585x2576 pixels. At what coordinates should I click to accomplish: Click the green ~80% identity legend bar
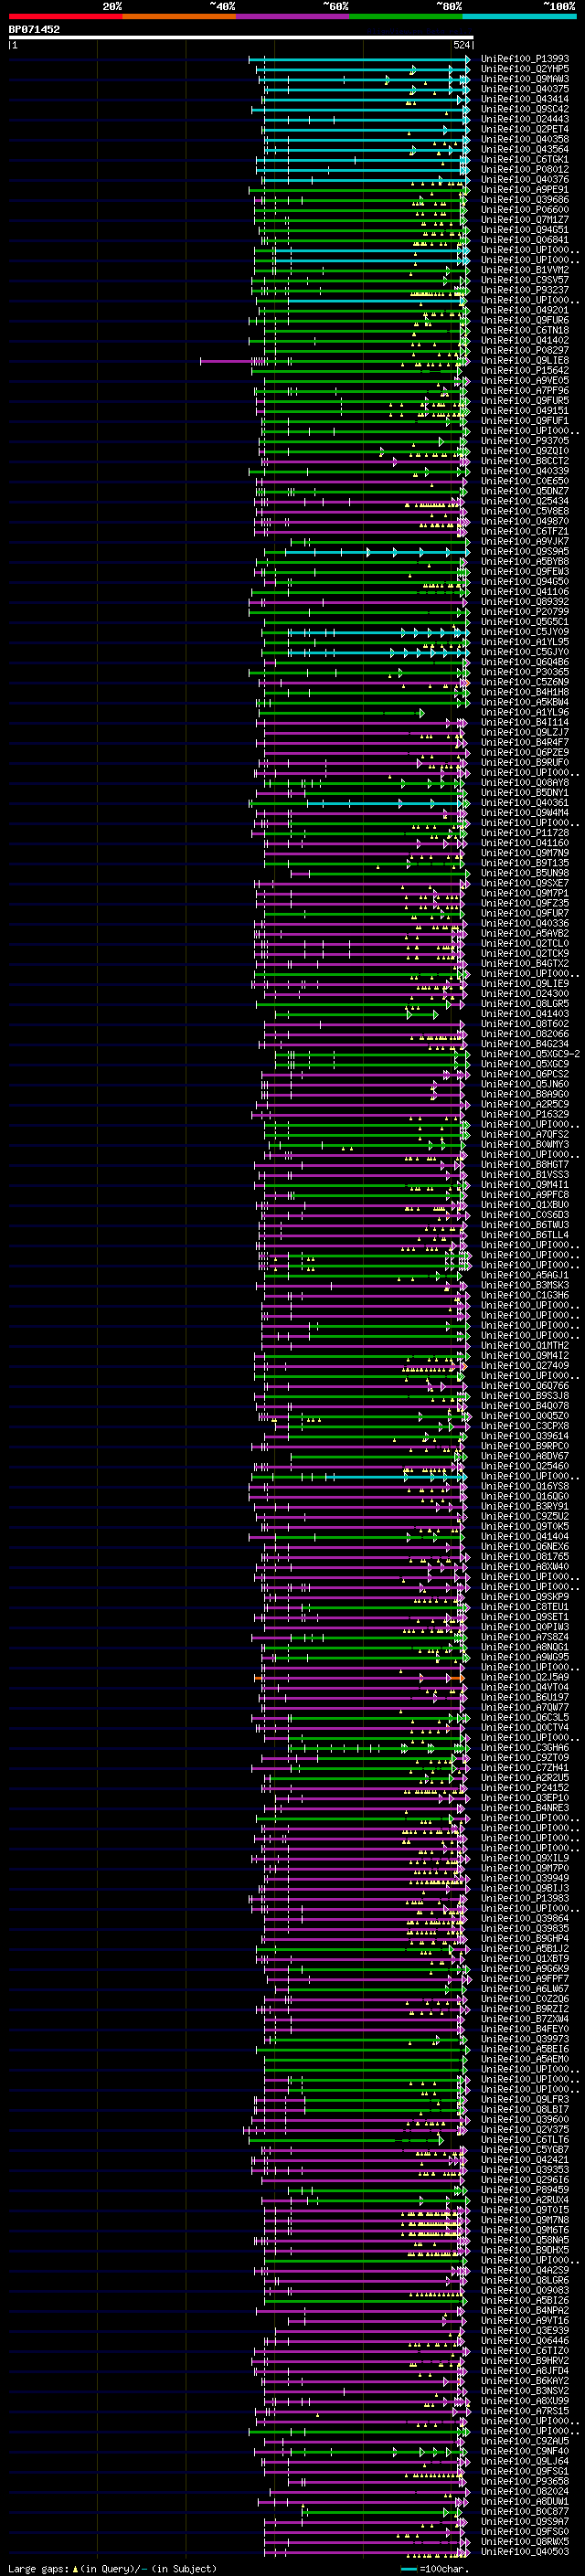pyautogui.click(x=406, y=16)
